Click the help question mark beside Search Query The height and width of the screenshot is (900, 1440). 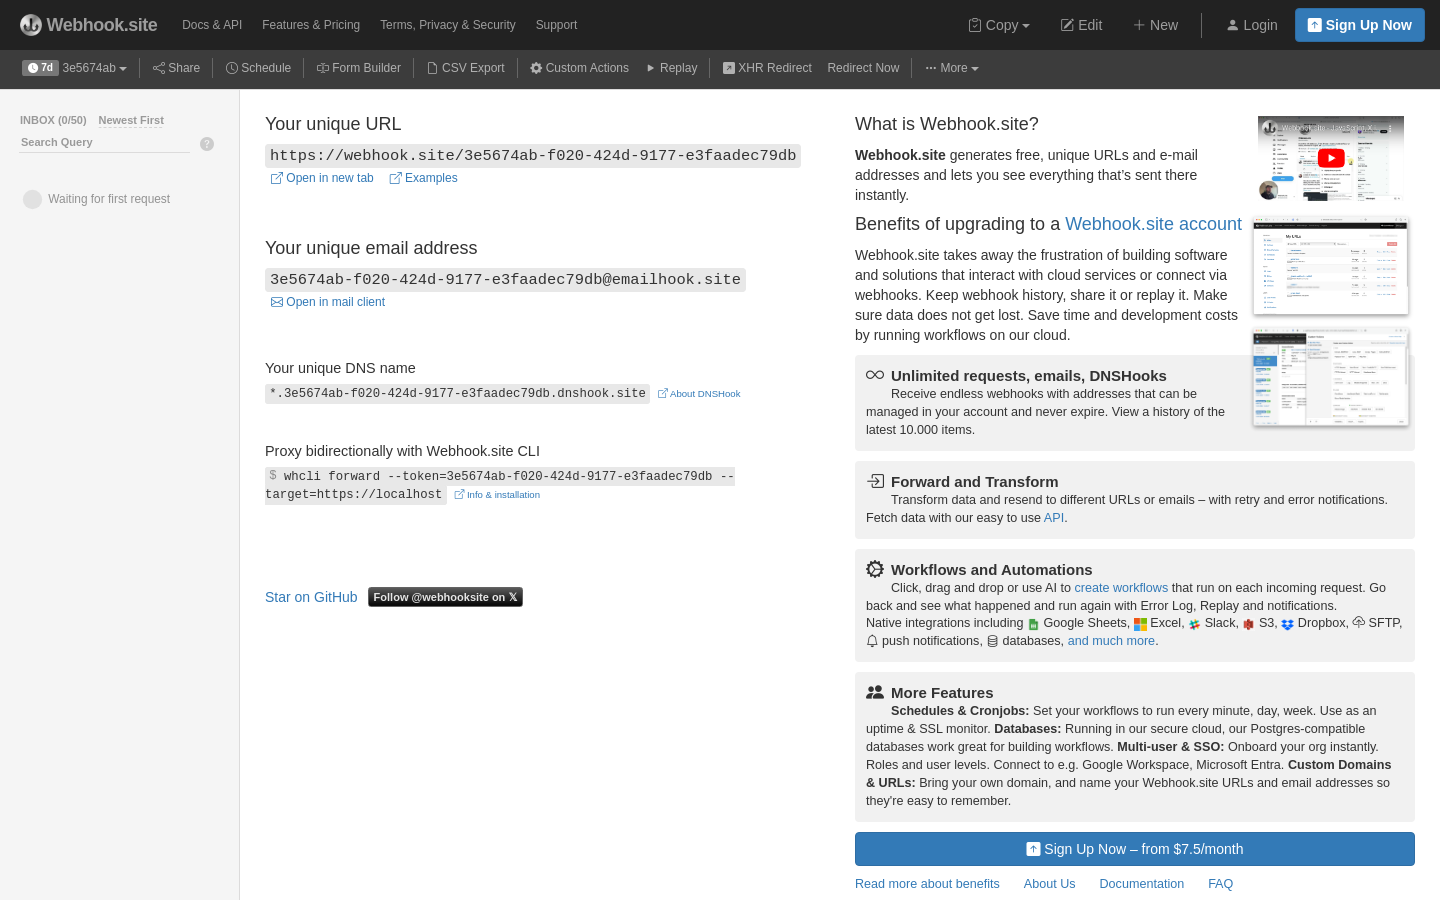coord(207,144)
